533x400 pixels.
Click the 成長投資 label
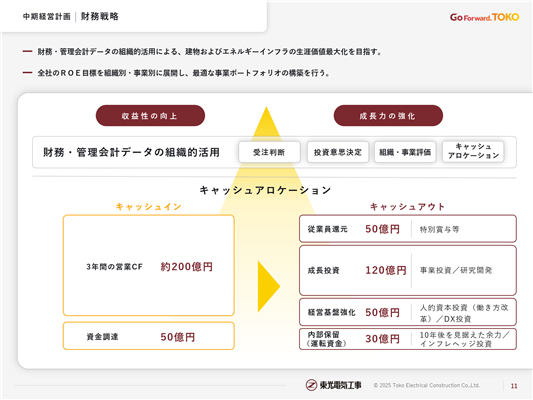point(323,271)
